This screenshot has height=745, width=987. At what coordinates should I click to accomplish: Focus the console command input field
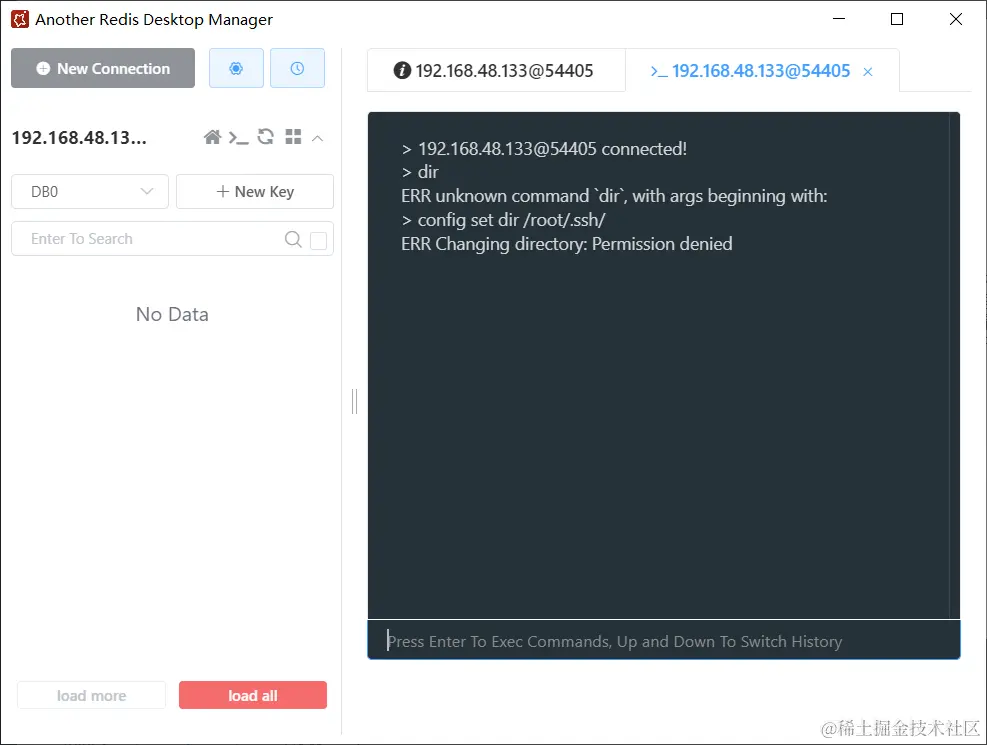click(664, 641)
